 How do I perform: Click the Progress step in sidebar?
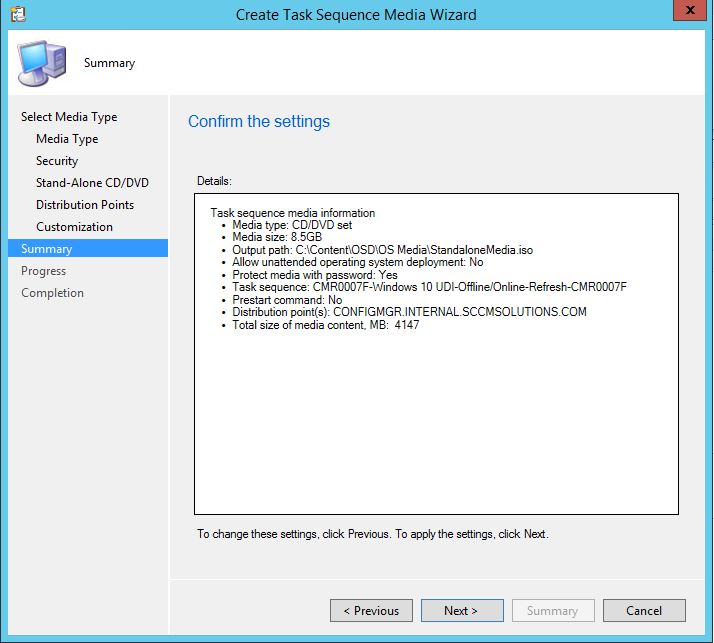(x=43, y=271)
